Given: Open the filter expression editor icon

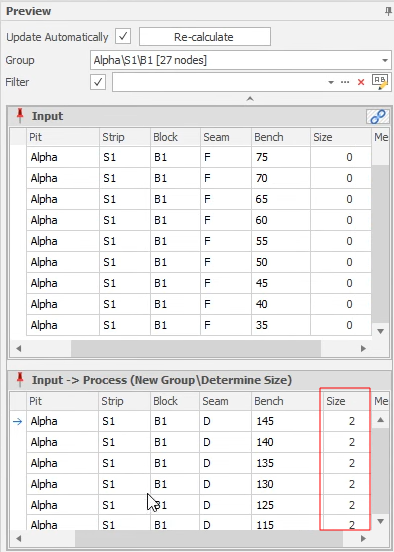Looking at the screenshot, I should [380, 82].
